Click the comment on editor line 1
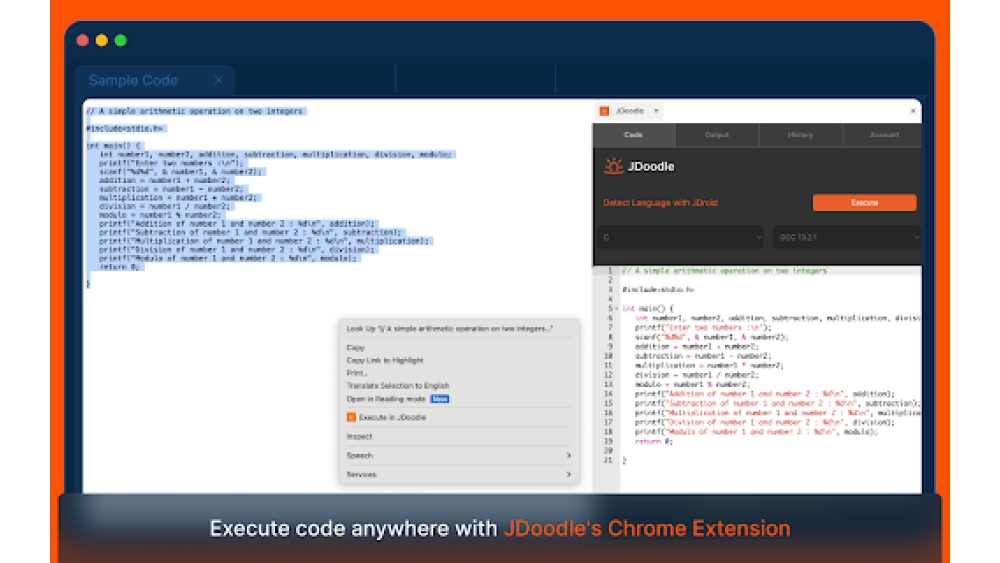The image size is (1000, 563). point(724,271)
